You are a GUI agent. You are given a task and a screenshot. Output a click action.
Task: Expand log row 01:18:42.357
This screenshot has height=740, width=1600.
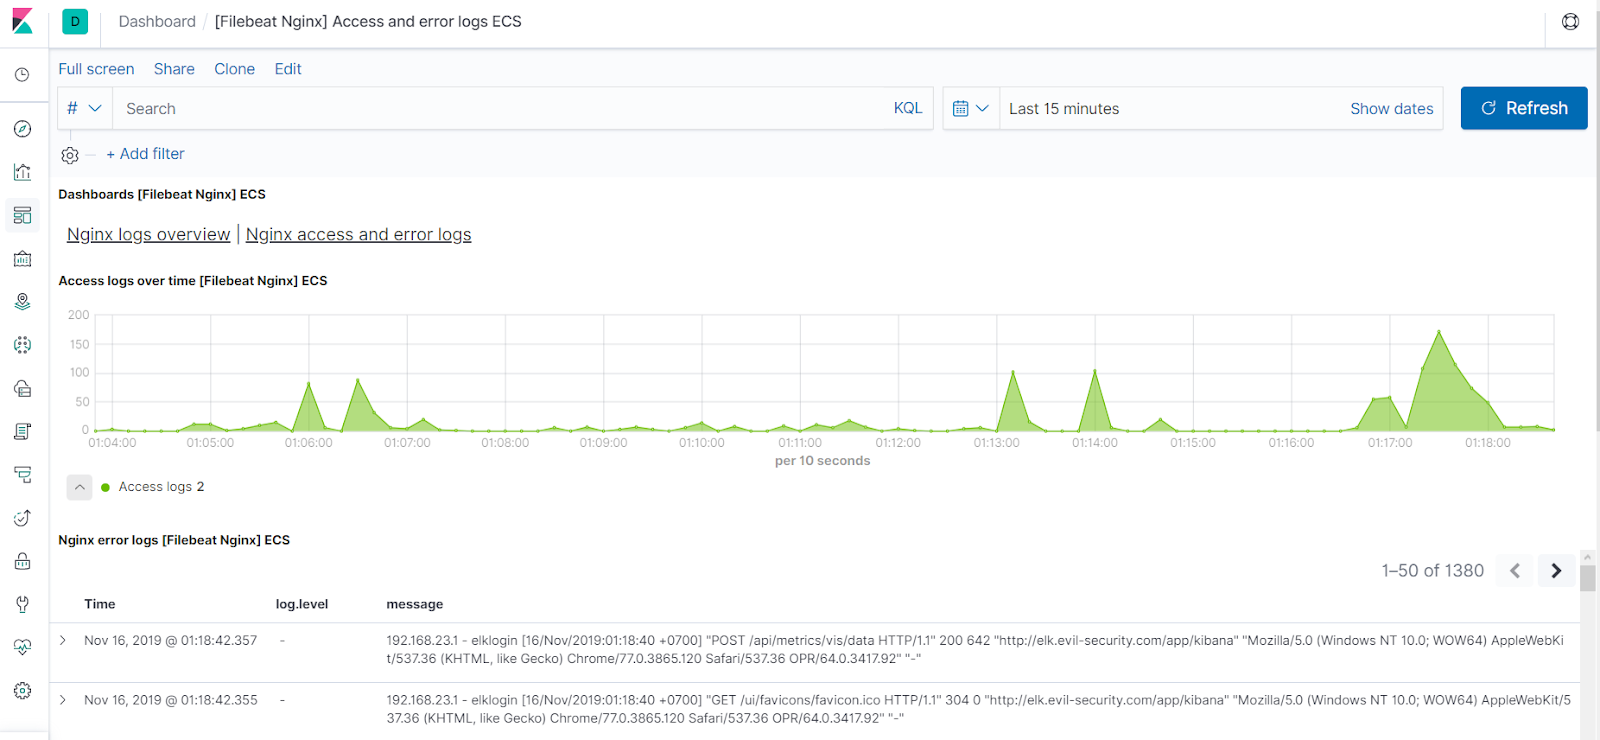pyautogui.click(x=63, y=640)
